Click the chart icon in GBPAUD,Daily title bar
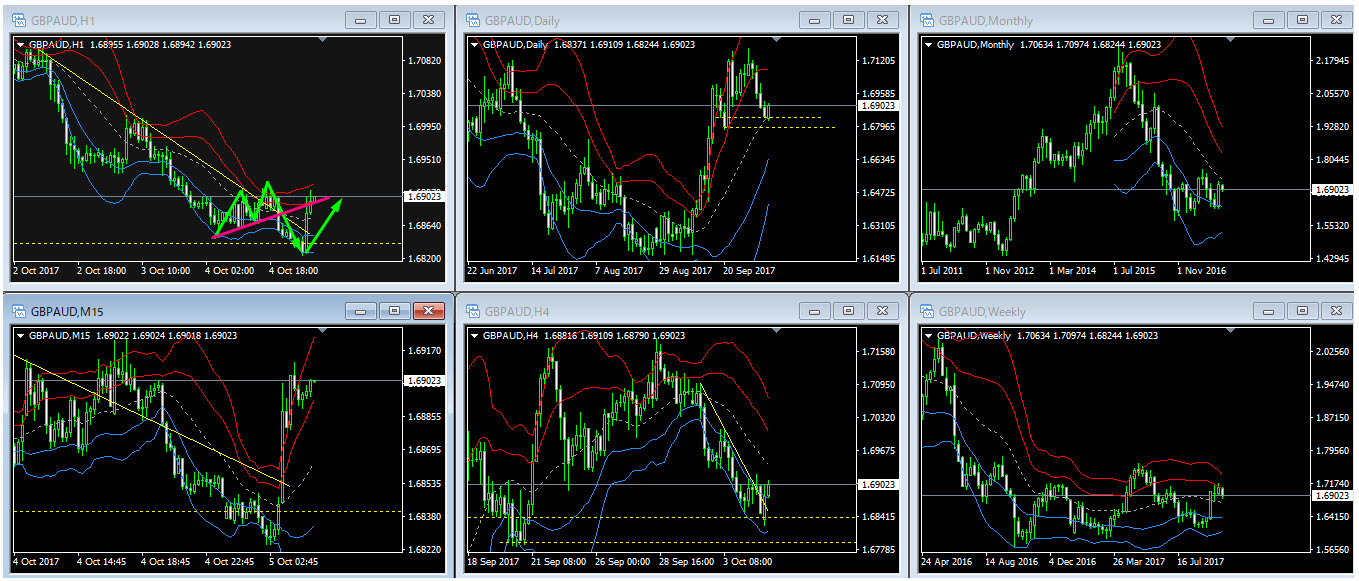 pyautogui.click(x=472, y=20)
